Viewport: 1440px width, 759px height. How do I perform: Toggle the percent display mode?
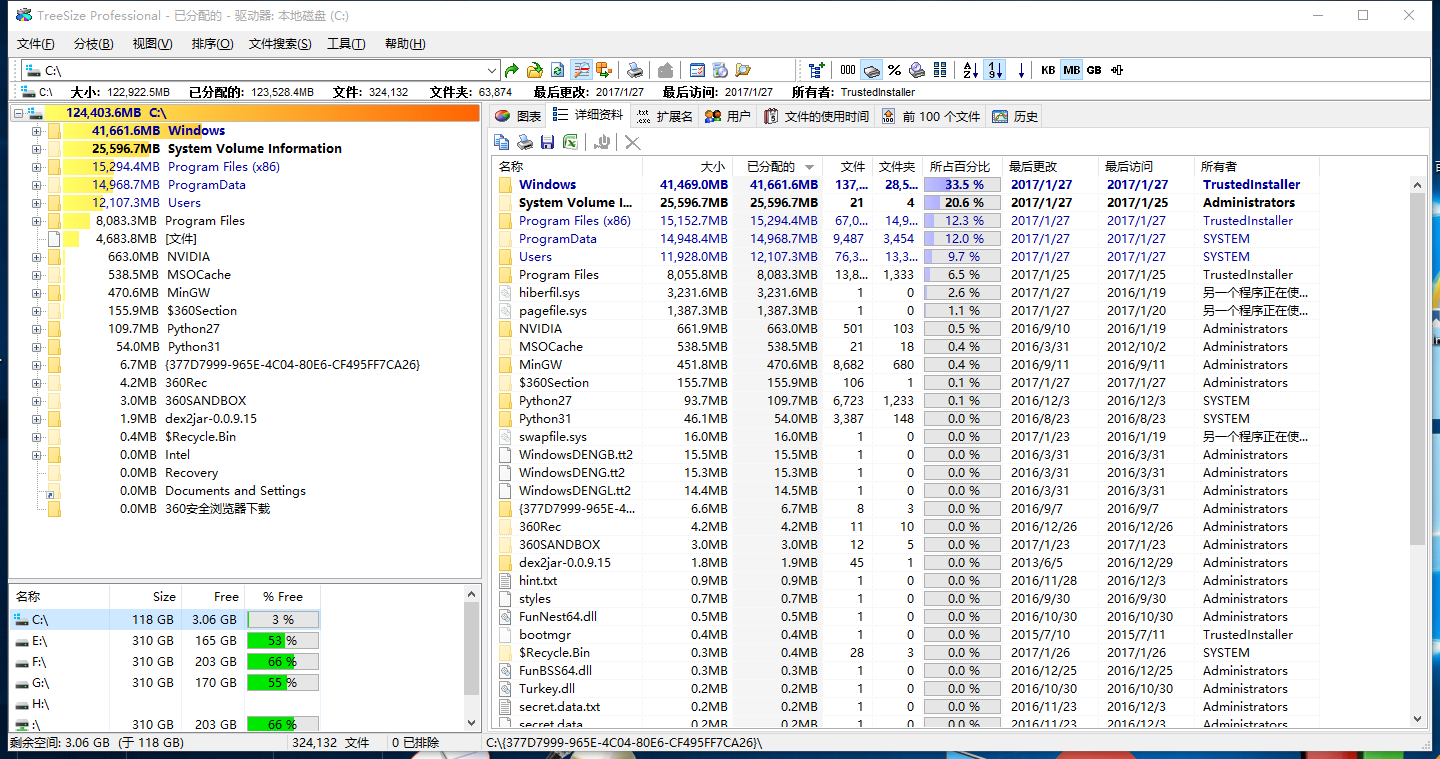click(x=894, y=70)
